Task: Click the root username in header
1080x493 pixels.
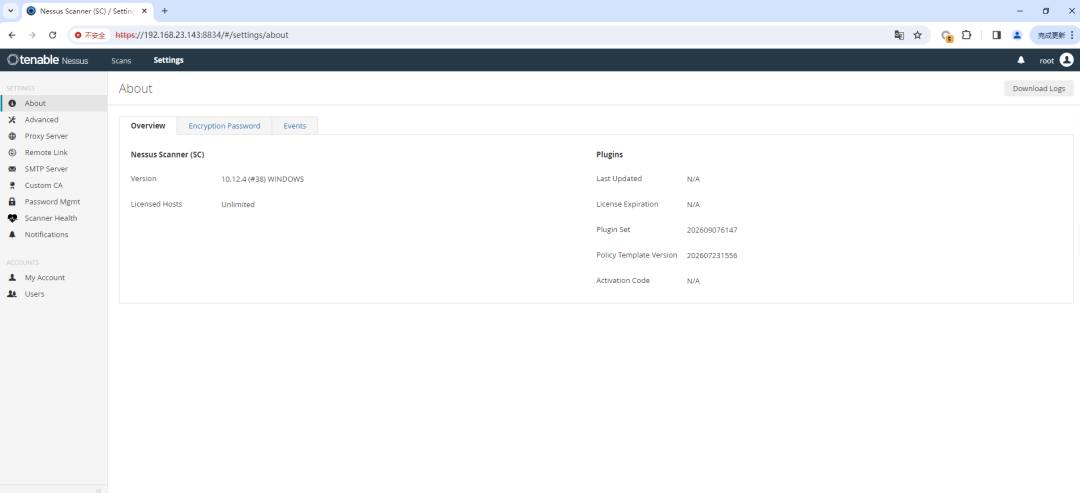Action: point(1047,61)
